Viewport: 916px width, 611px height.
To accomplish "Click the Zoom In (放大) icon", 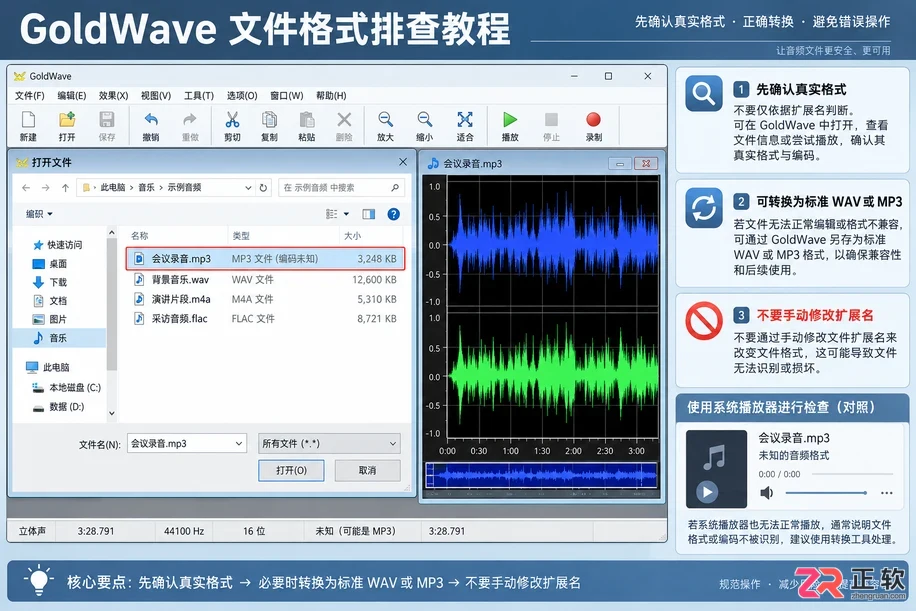I will coord(385,120).
